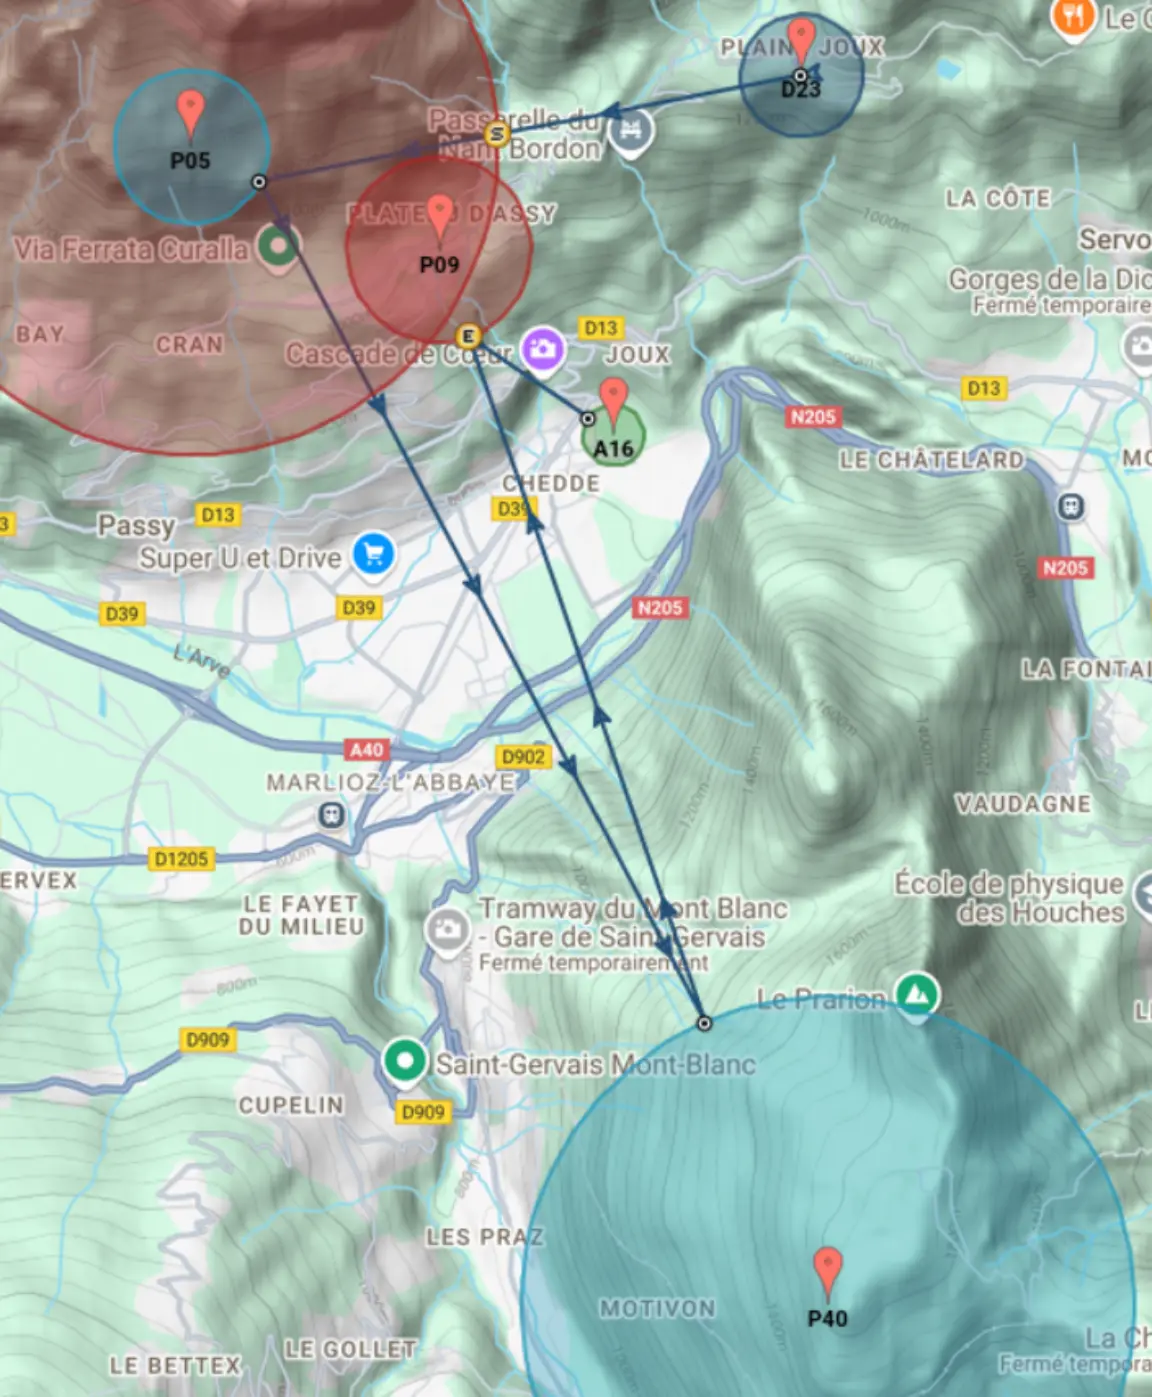The height and width of the screenshot is (1397, 1152).
Task: Click the turnpoint dot beside the A16 circle
Action: (588, 419)
